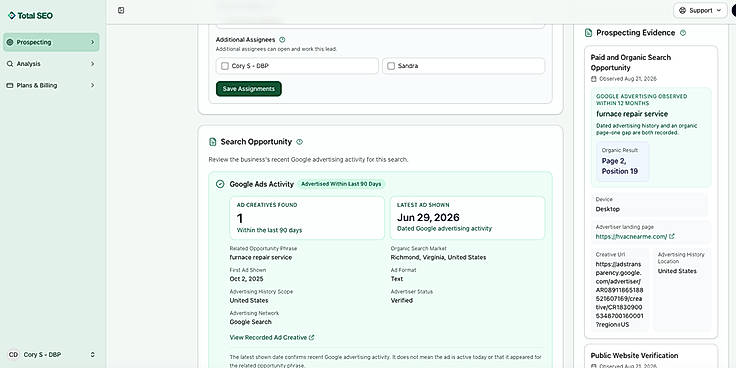736x368 pixels.
Task: Click the Richmond, Virginia, United States value
Action: 438,258
